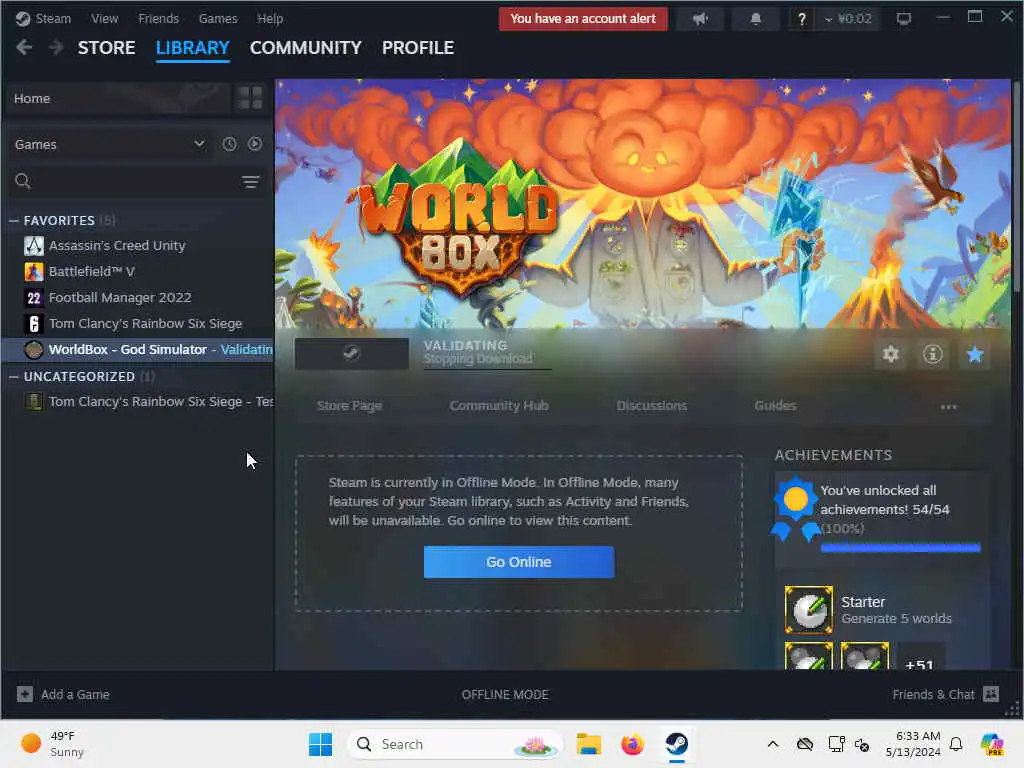1024x768 pixels.
Task: Open WorldBox manage gear icon
Action: click(x=891, y=355)
